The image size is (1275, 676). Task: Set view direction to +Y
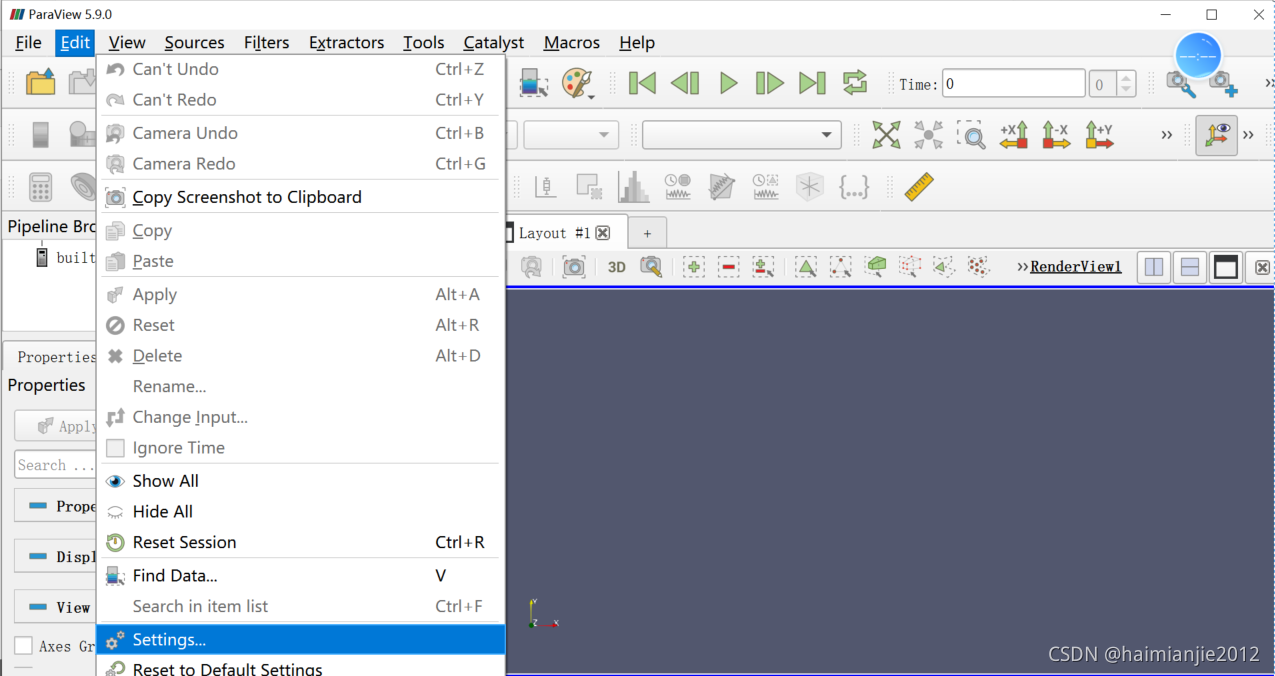(x=1099, y=135)
